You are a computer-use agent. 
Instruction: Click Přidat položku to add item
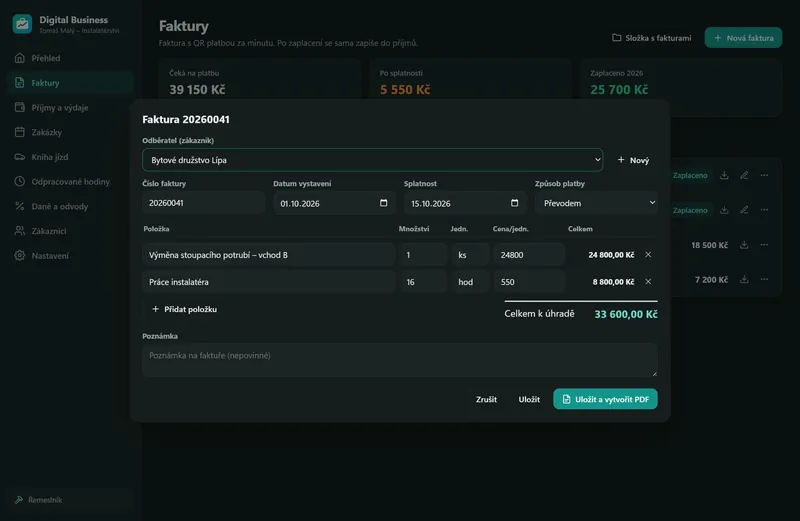[184, 309]
